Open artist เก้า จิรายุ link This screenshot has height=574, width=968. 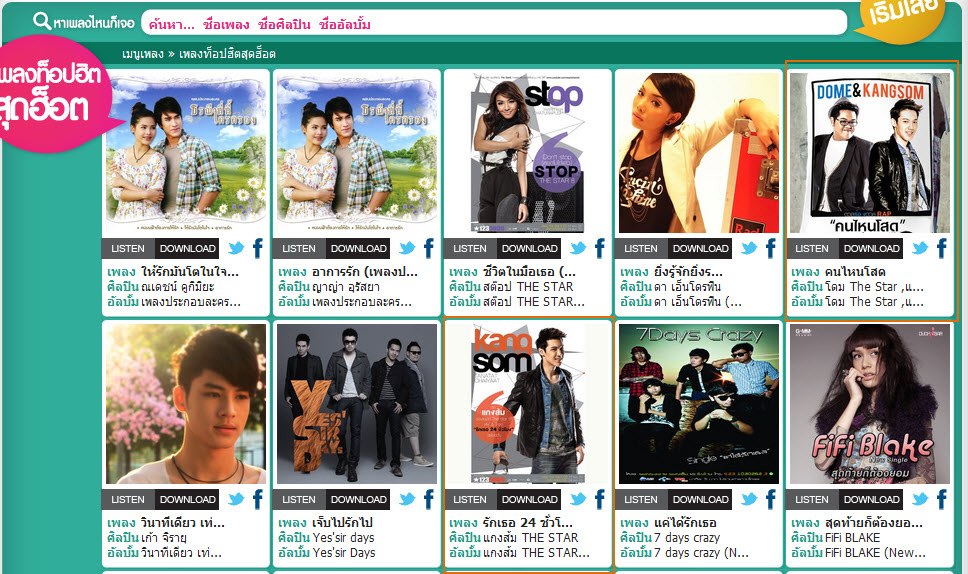pyautogui.click(x=164, y=538)
